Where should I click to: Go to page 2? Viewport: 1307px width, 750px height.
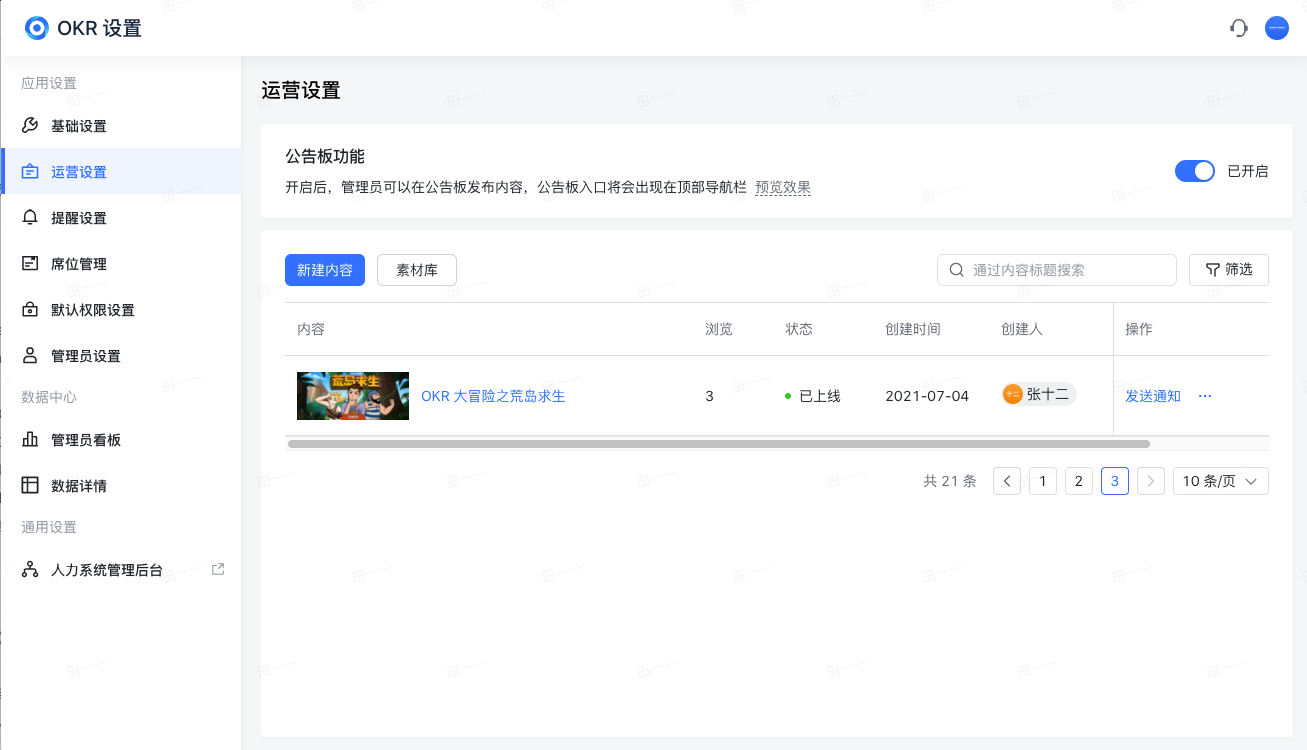pos(1079,481)
